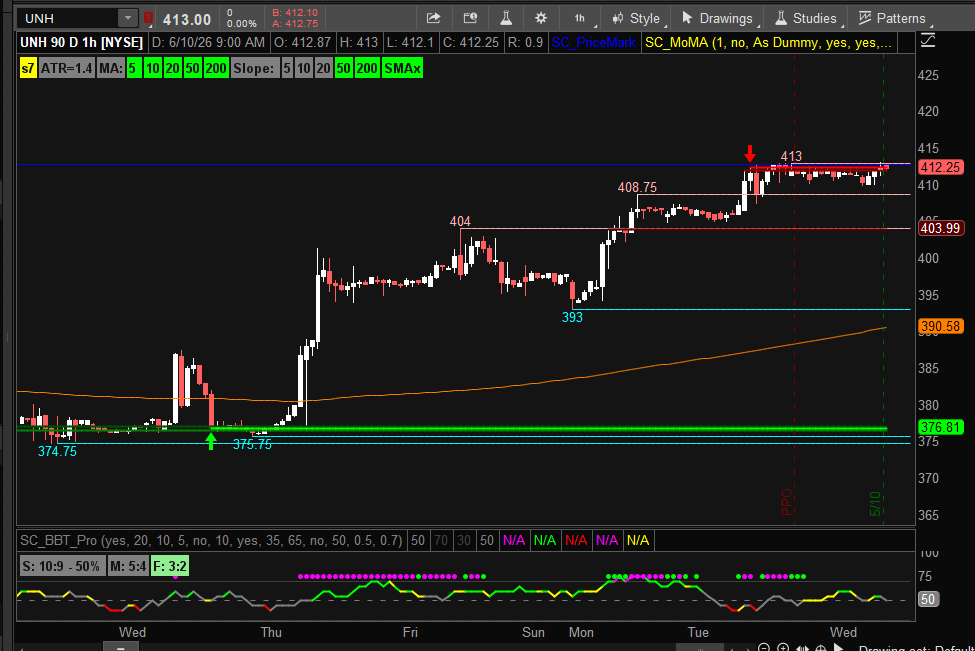Viewport: 975px width, 651px height.
Task: Click the green 10 label after MA:
Action: click(x=152, y=68)
